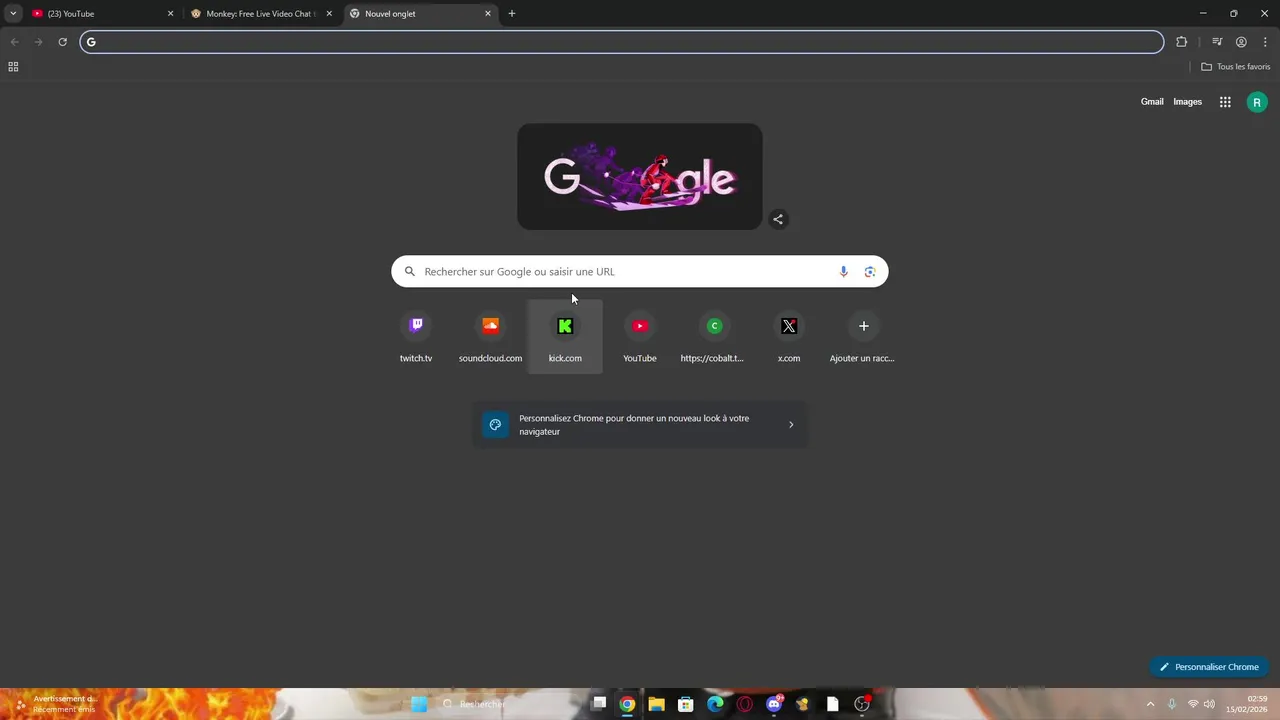Click the Google search box
This screenshot has width=1280, height=720.
click(x=640, y=272)
